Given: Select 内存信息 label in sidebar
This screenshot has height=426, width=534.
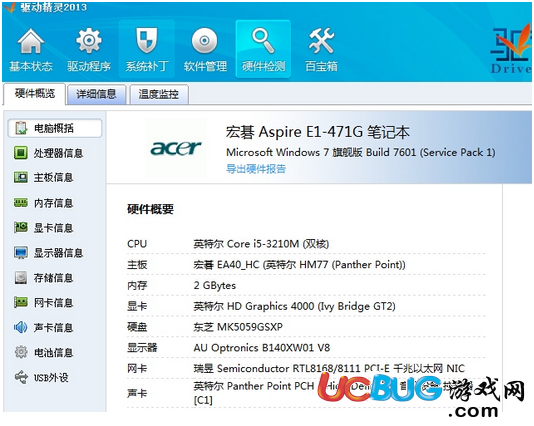Looking at the screenshot, I should 53,203.
